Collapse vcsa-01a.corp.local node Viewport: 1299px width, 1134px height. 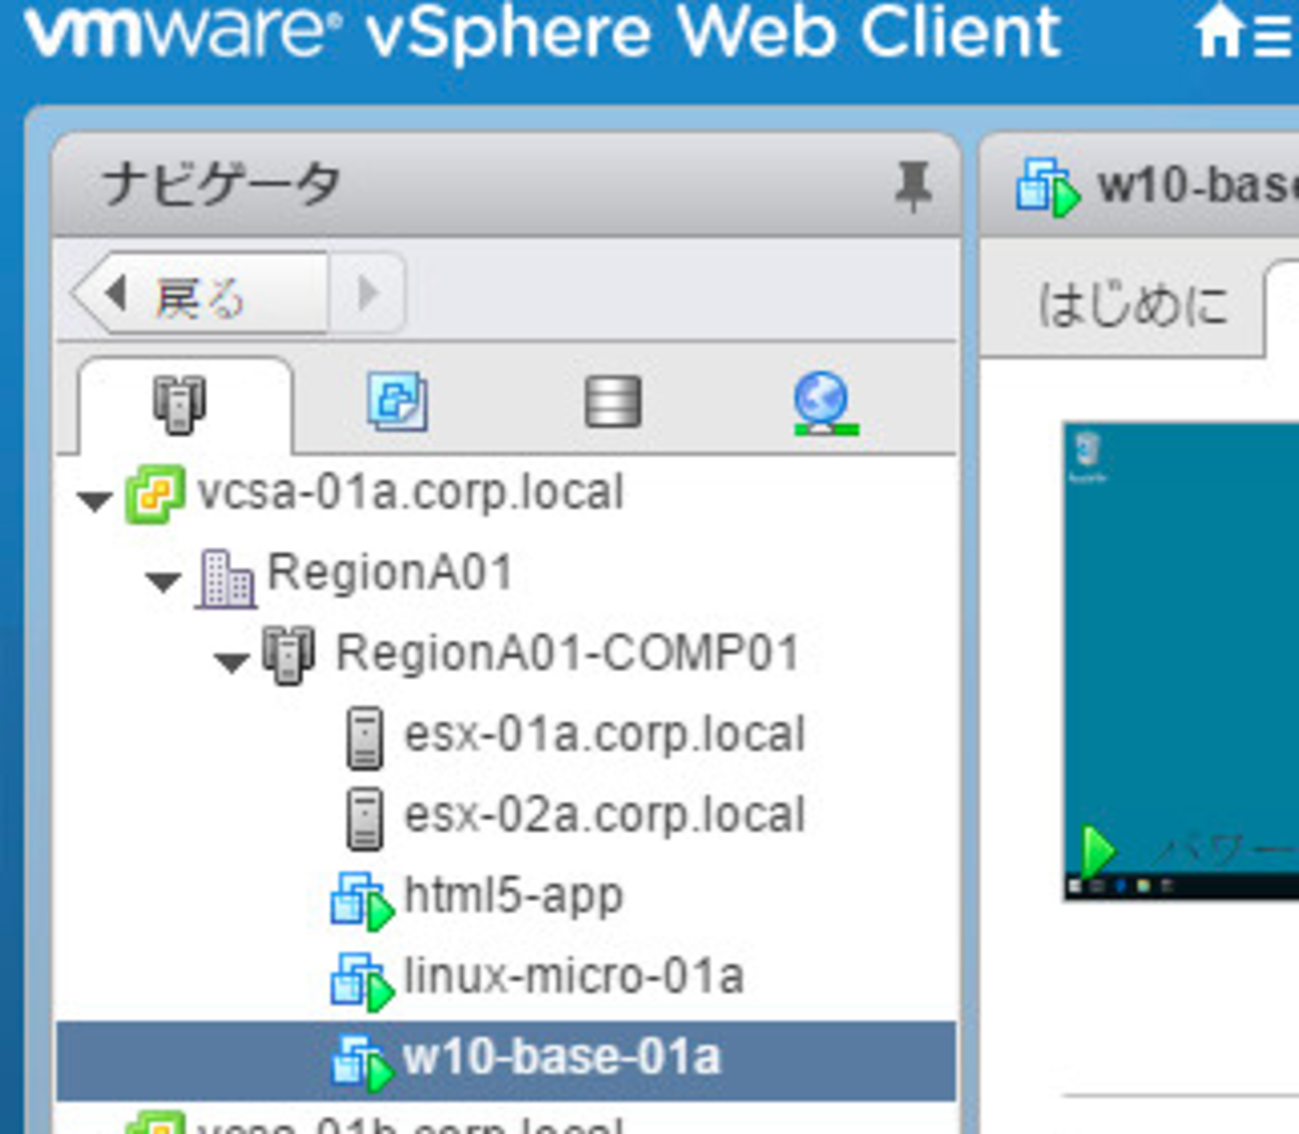point(95,500)
